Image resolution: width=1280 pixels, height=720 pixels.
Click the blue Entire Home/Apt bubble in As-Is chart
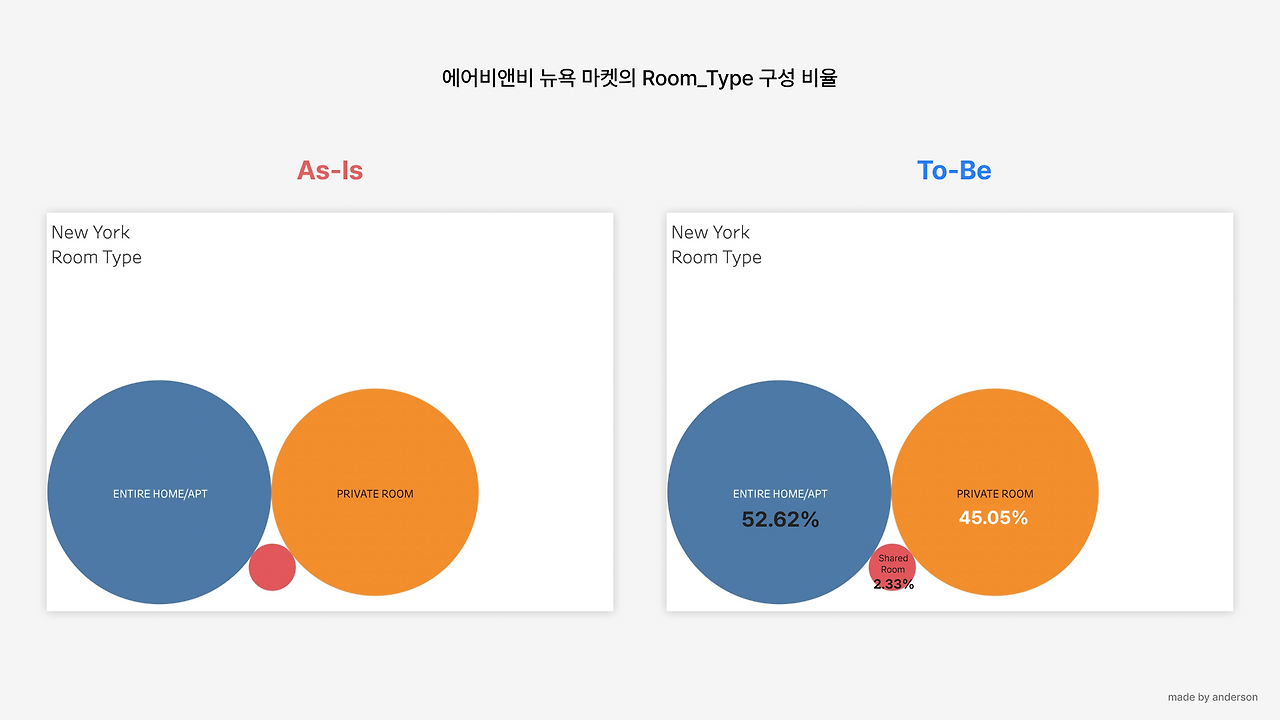click(159, 492)
